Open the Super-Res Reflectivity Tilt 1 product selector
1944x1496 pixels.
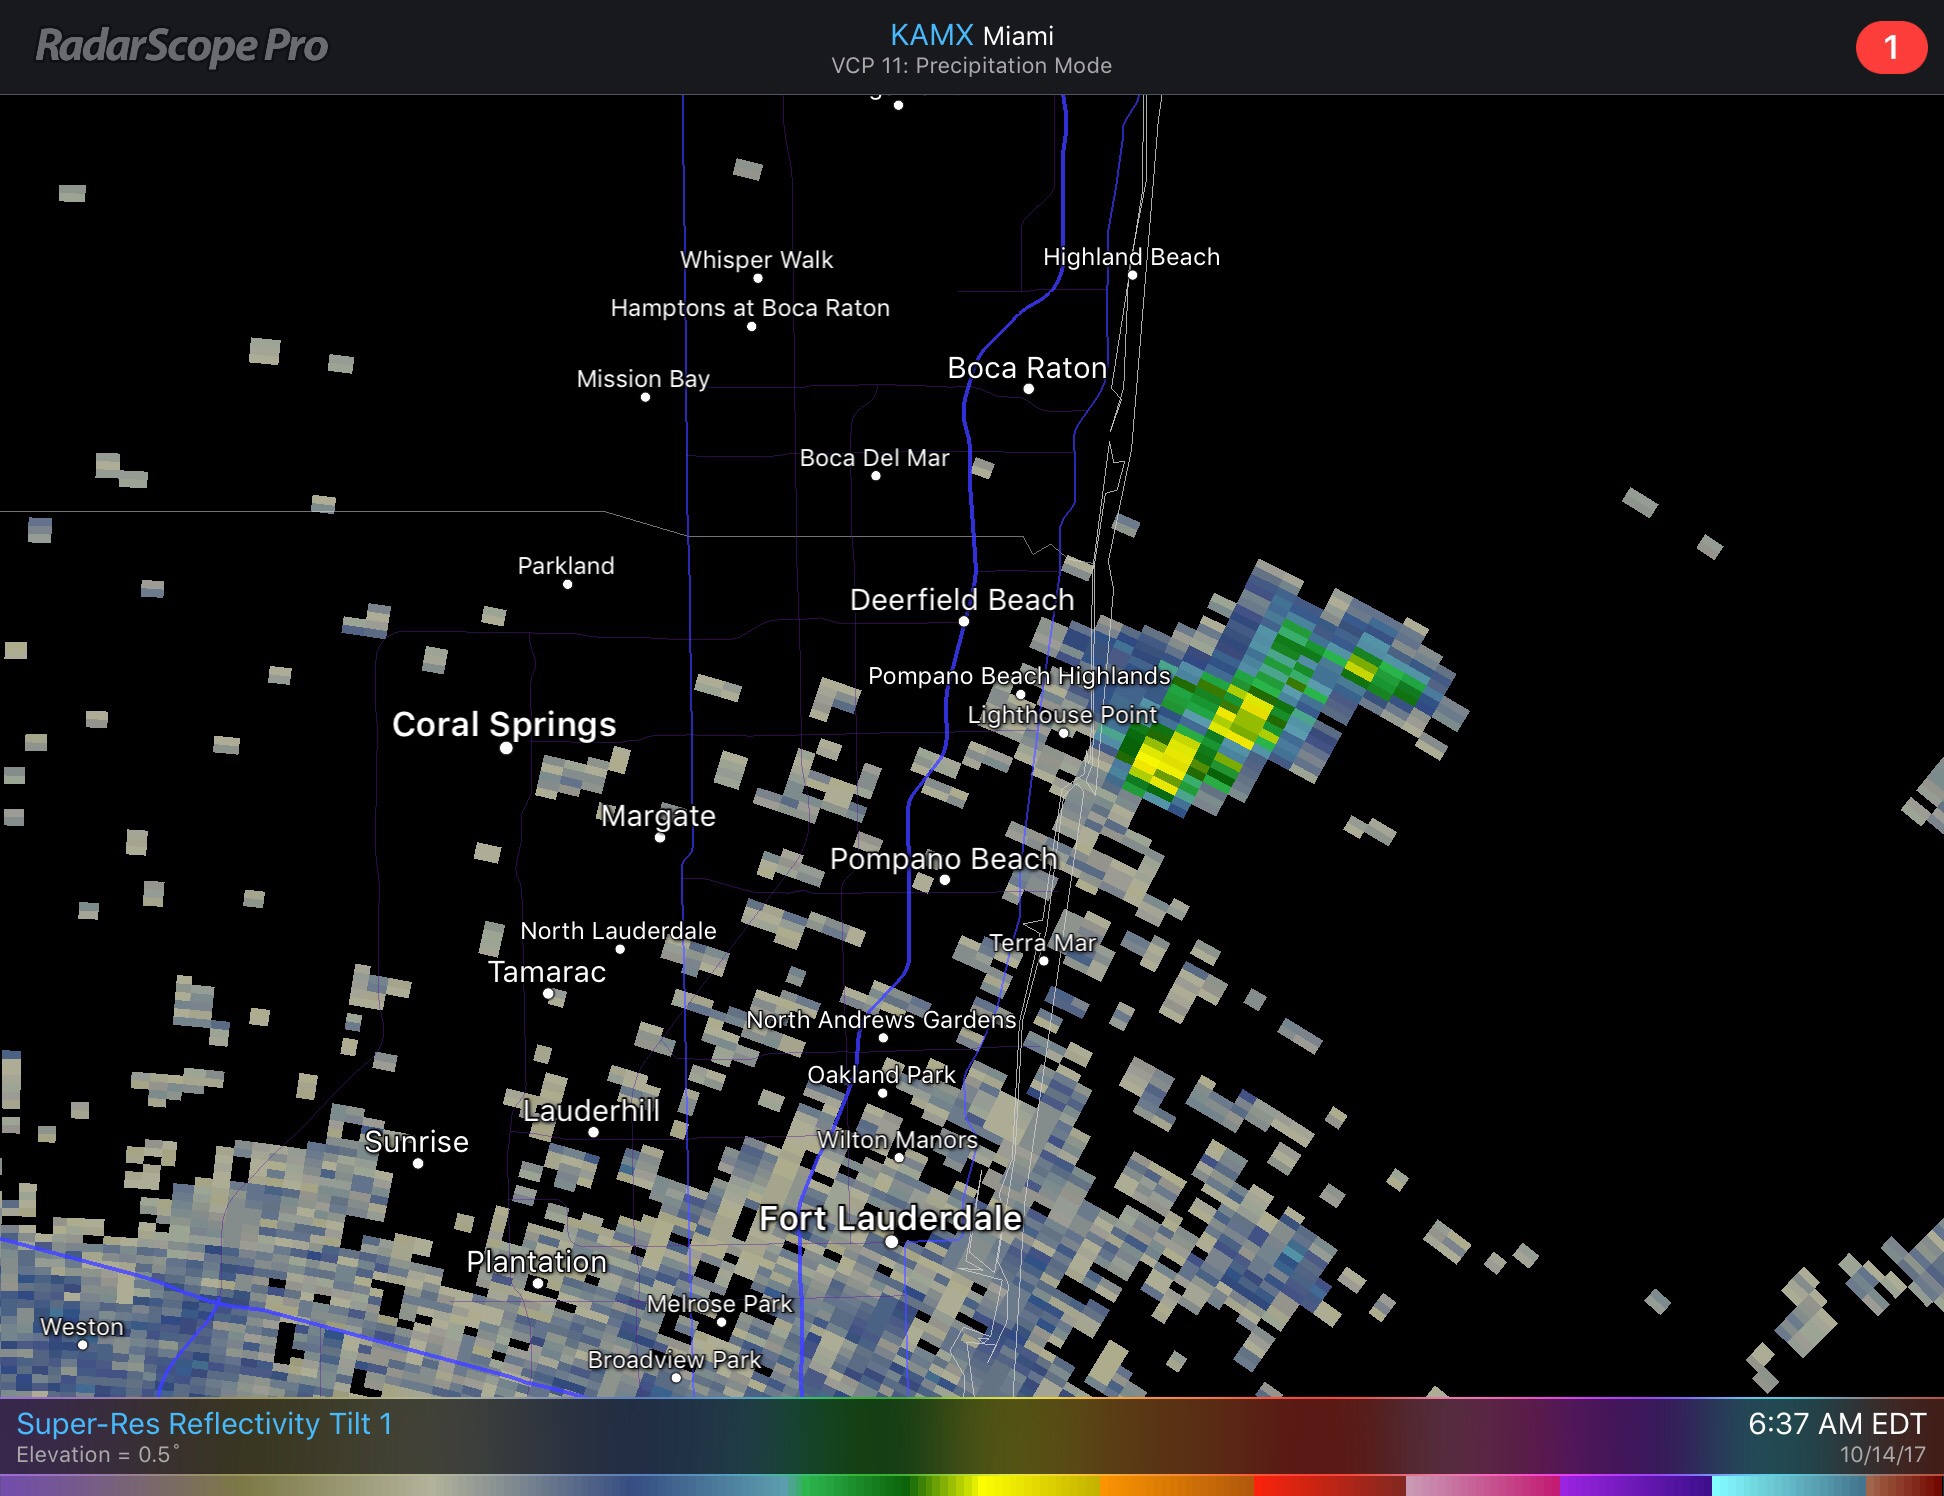click(x=204, y=1423)
